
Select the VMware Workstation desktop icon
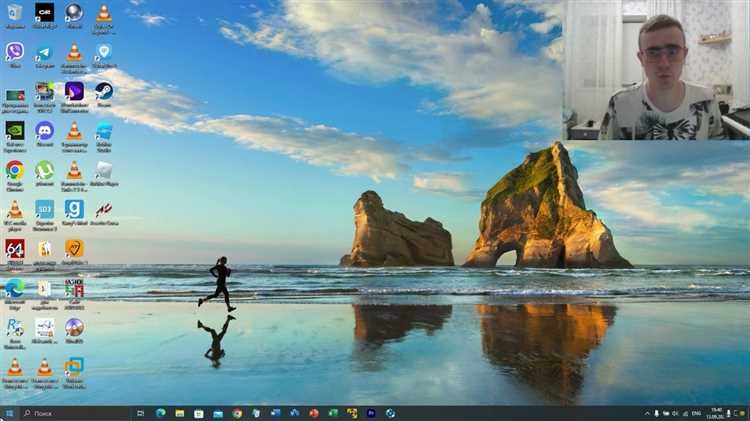[x=74, y=367]
